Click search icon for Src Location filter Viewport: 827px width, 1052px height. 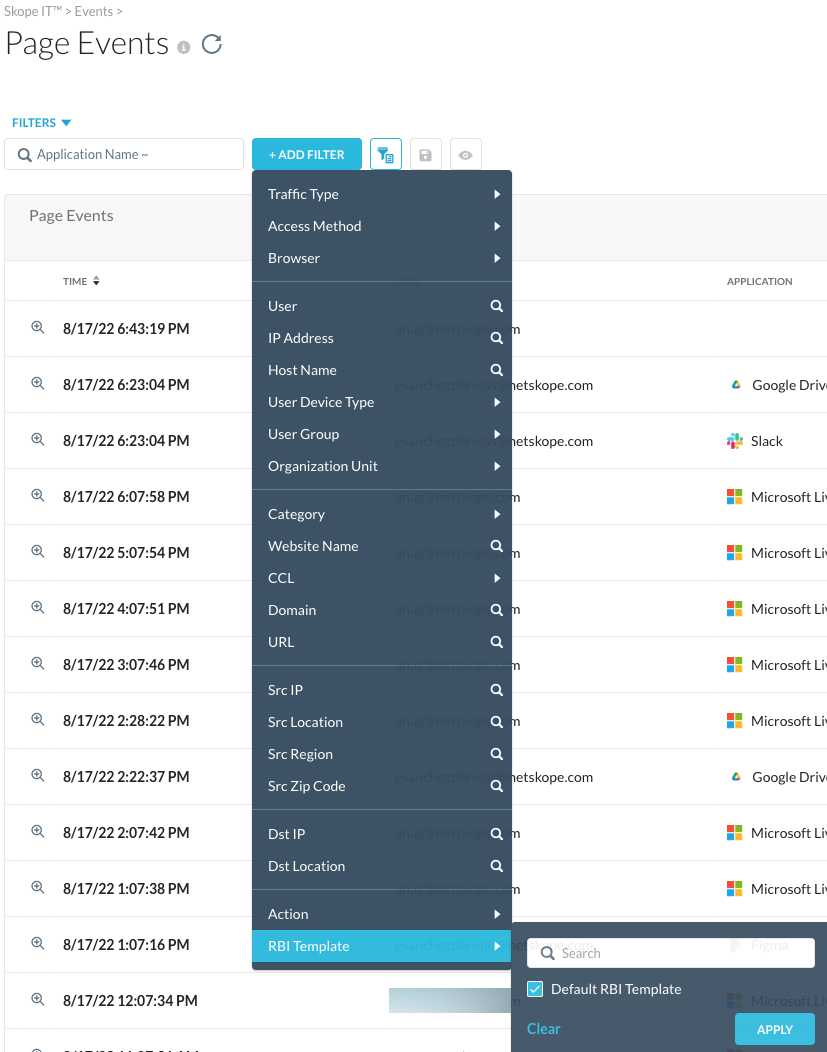pyautogui.click(x=496, y=722)
